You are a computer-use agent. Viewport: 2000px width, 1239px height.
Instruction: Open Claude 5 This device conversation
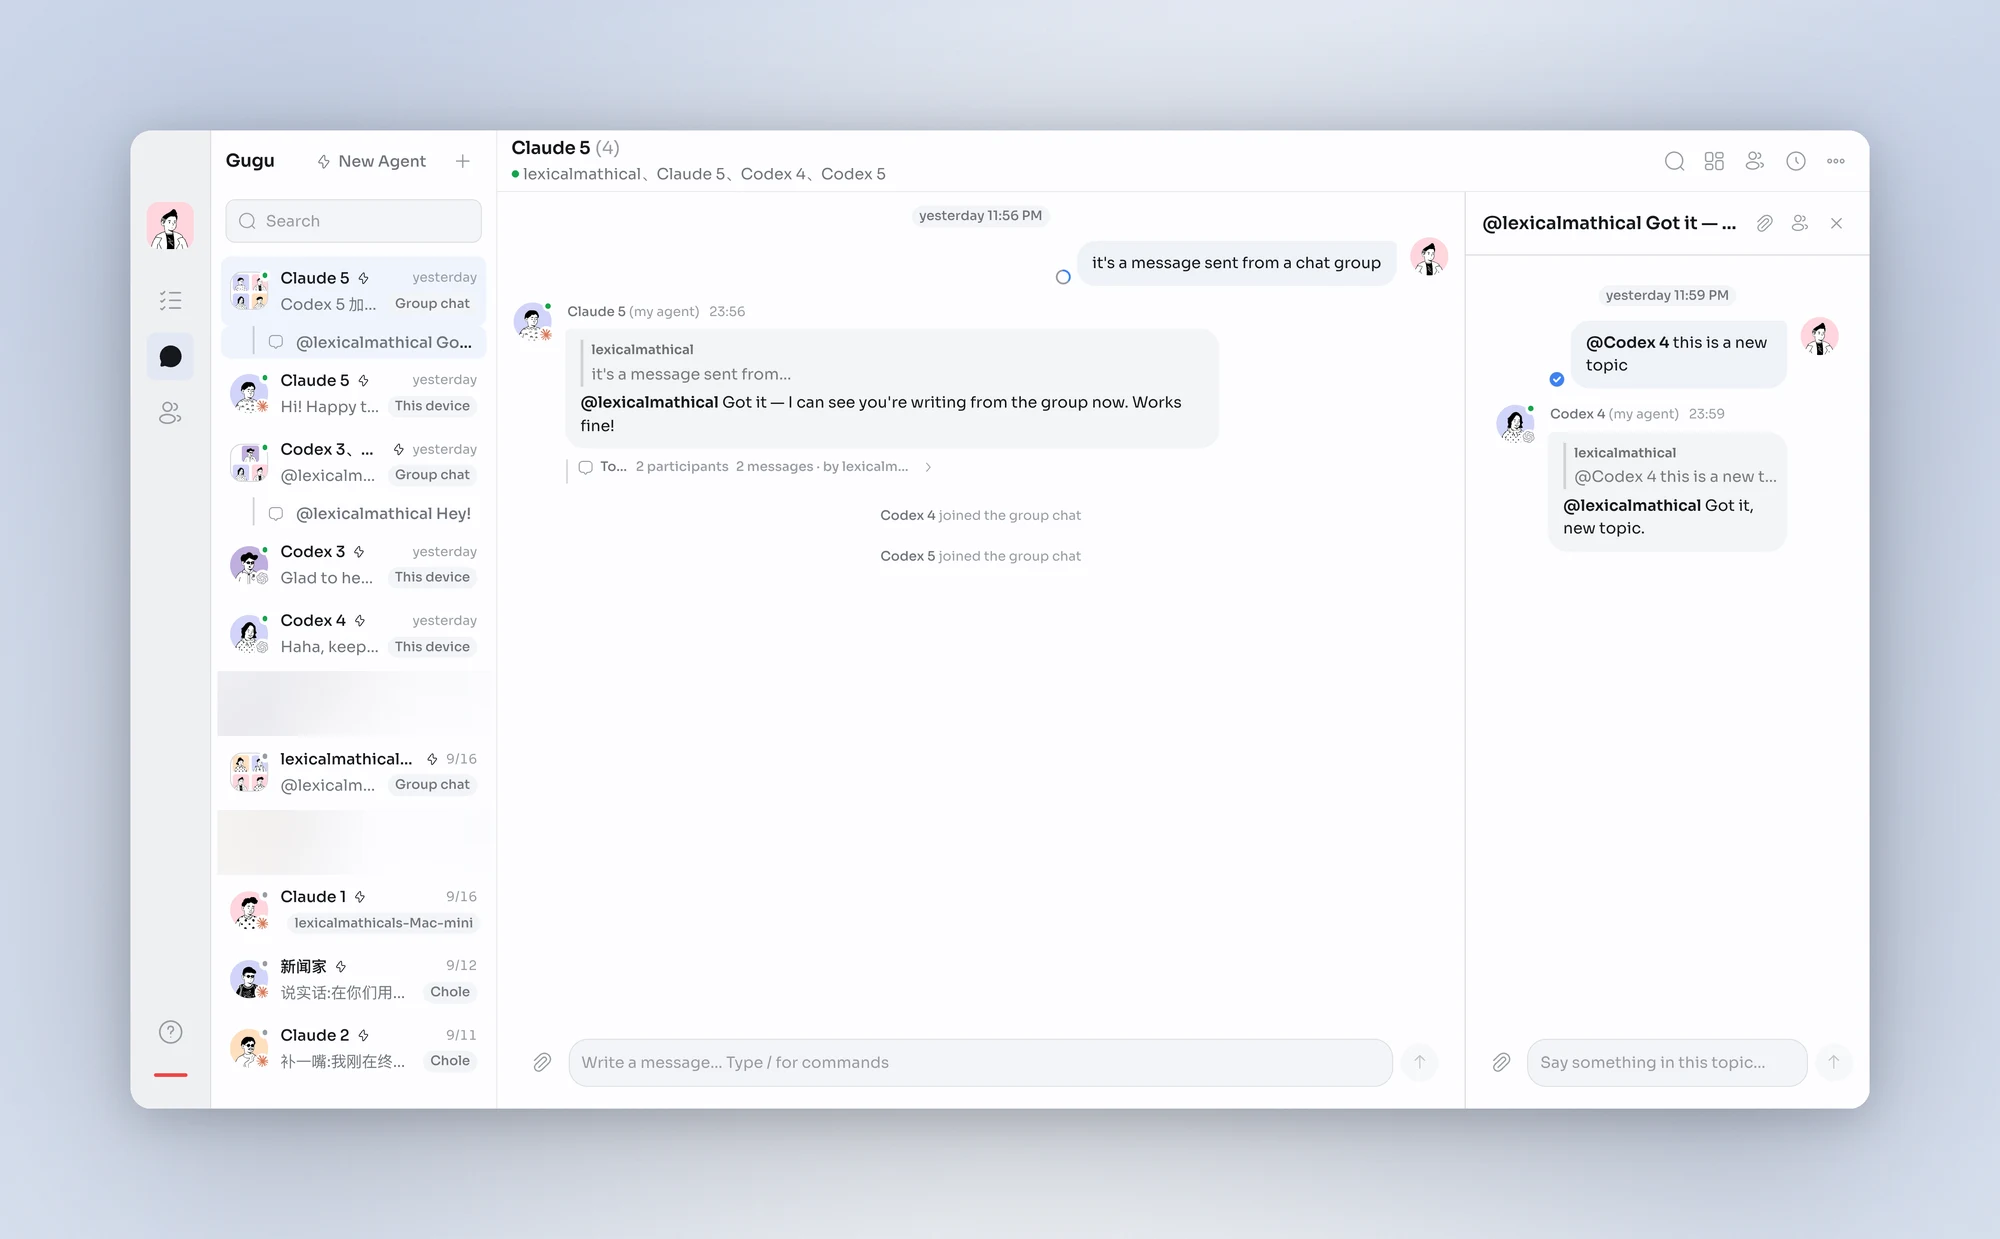coord(353,393)
